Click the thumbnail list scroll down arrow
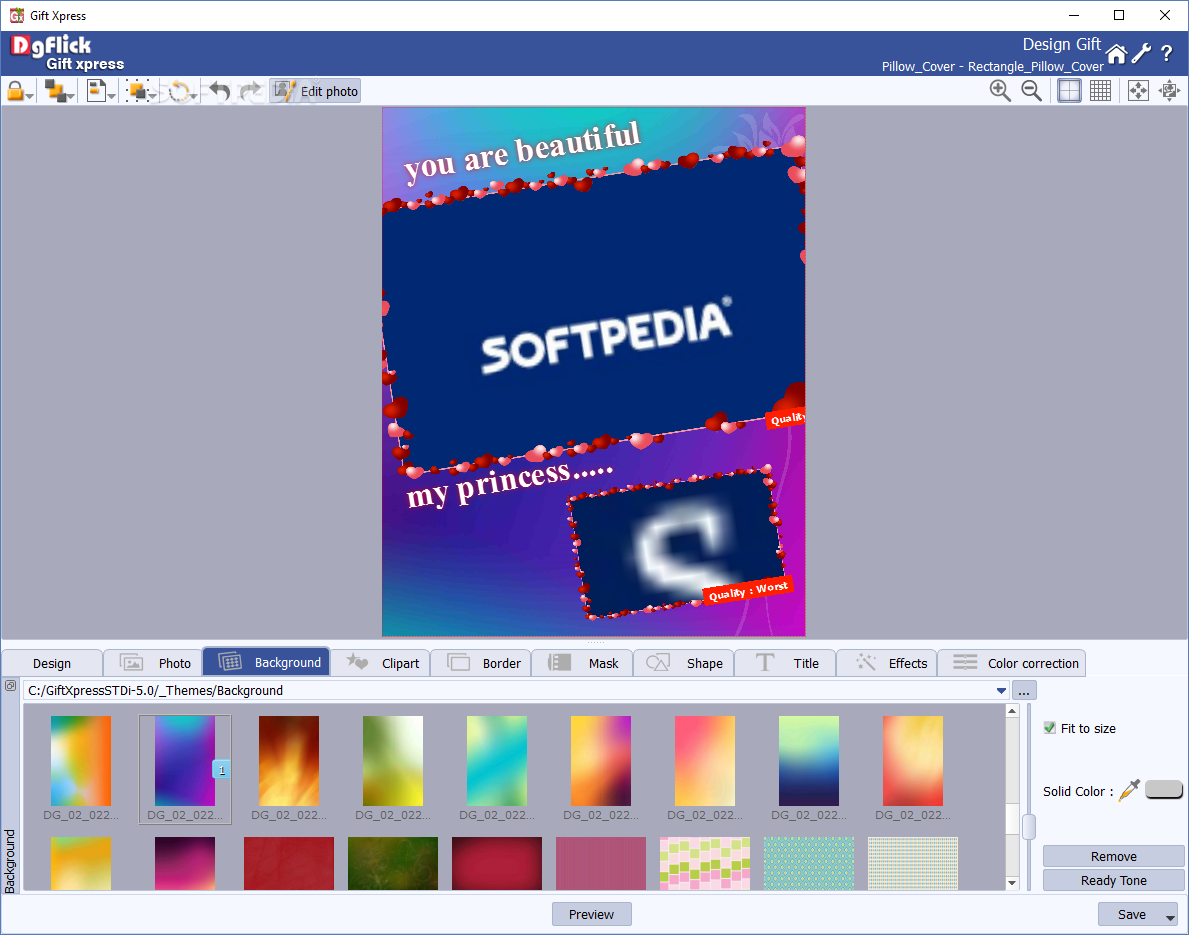This screenshot has height=935, width=1189. pos(1012,883)
